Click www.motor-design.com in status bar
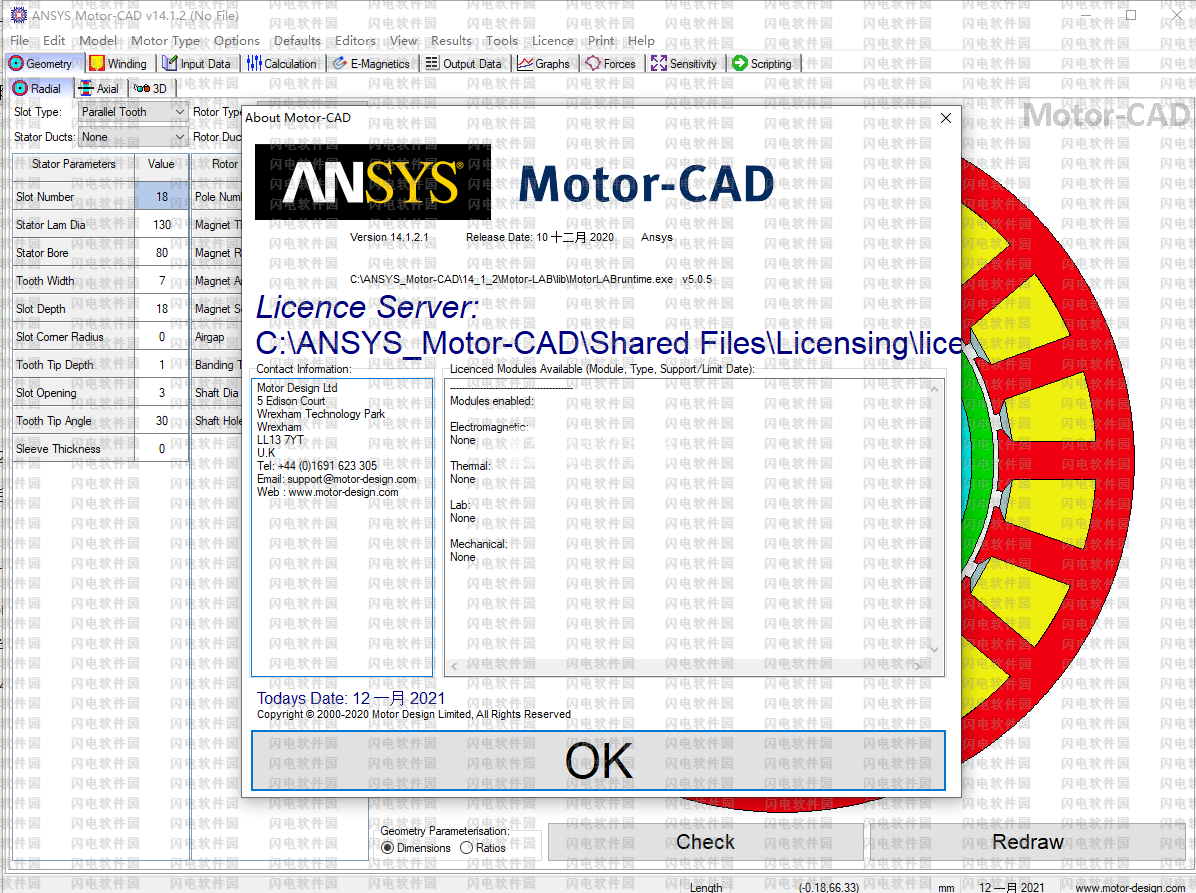 [1130, 888]
